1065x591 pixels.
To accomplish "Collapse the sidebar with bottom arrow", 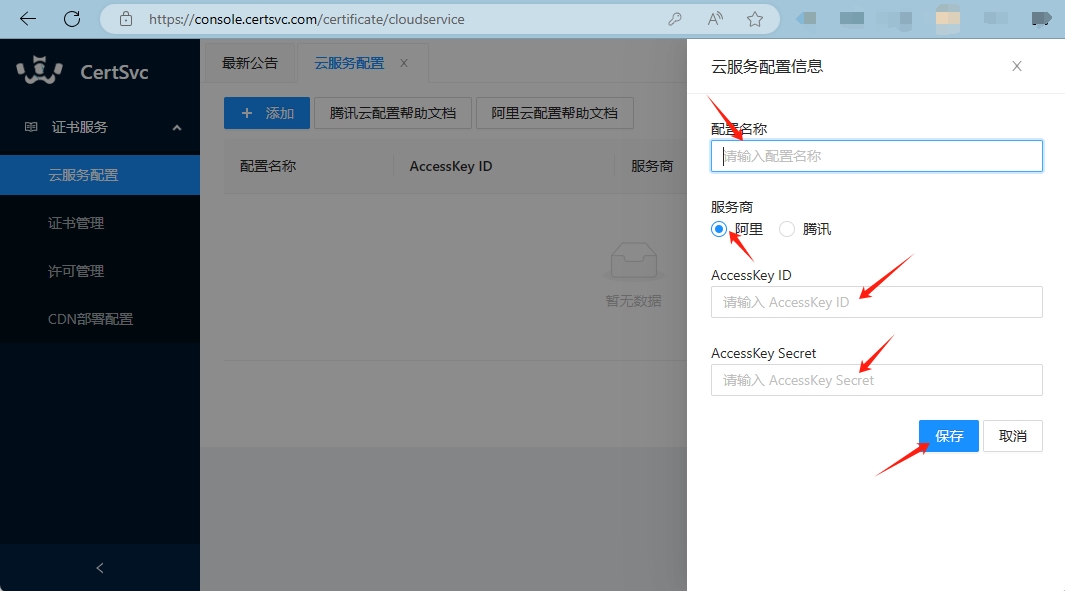I will (x=99, y=567).
